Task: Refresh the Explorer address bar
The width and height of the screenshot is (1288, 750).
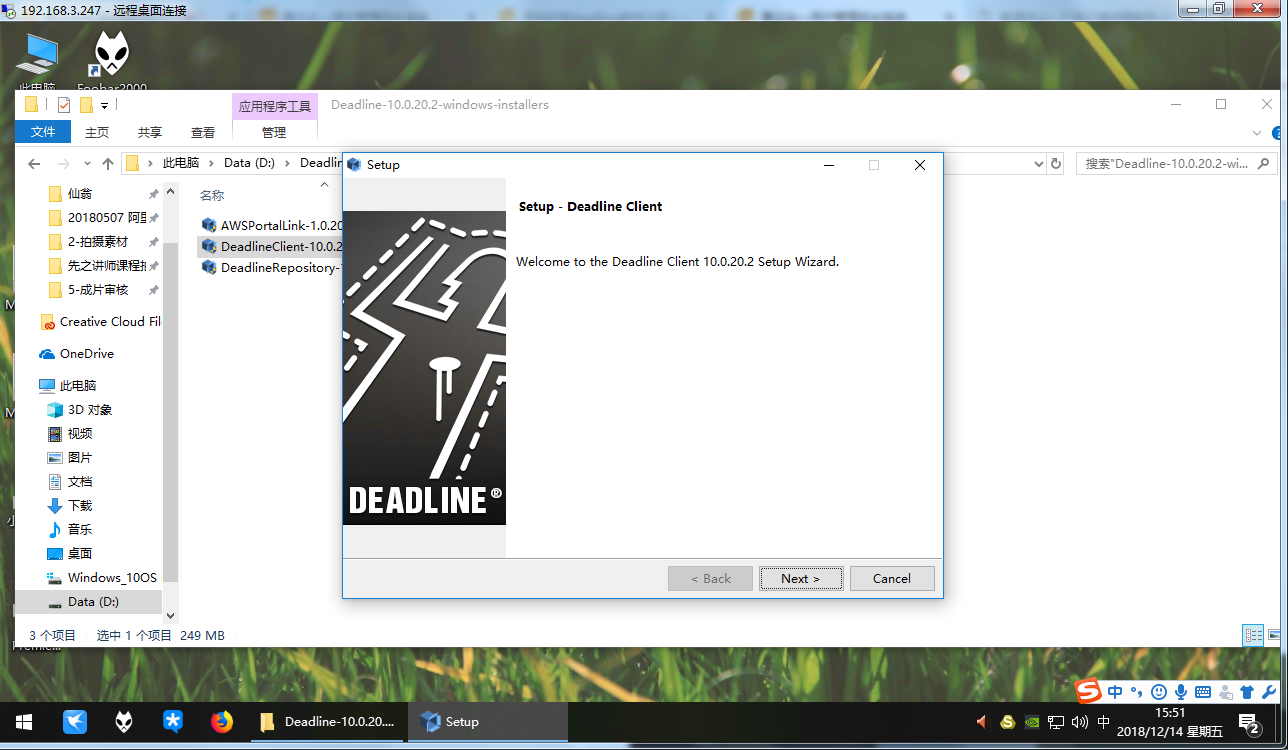Action: [1055, 163]
